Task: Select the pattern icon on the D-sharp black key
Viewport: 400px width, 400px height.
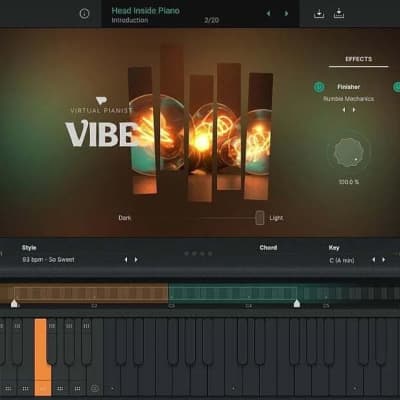Action: (x=17, y=326)
